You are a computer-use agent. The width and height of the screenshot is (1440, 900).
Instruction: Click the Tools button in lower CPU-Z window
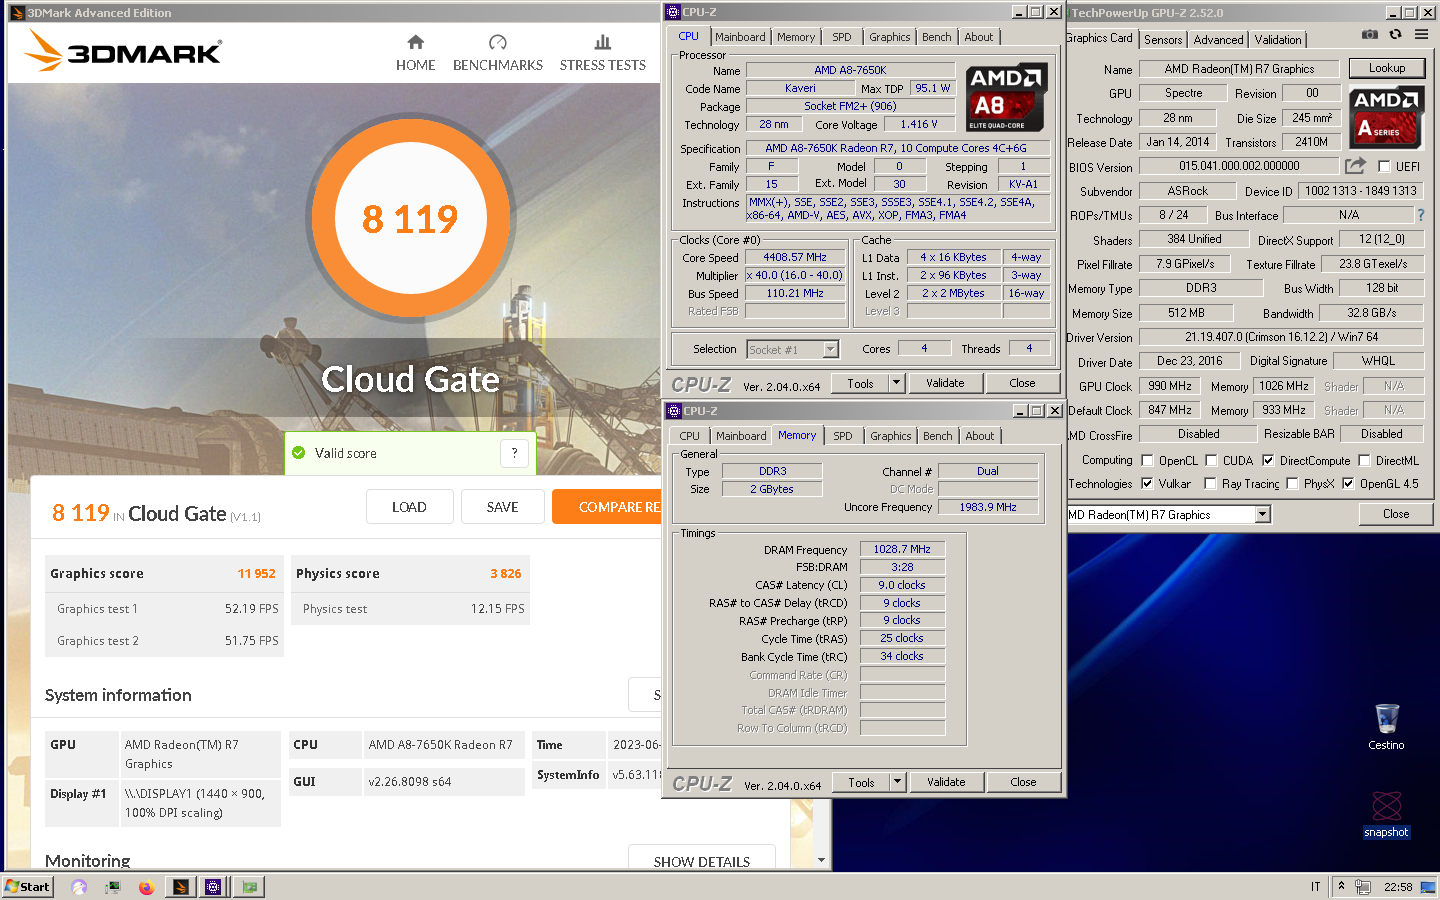pyautogui.click(x=861, y=782)
